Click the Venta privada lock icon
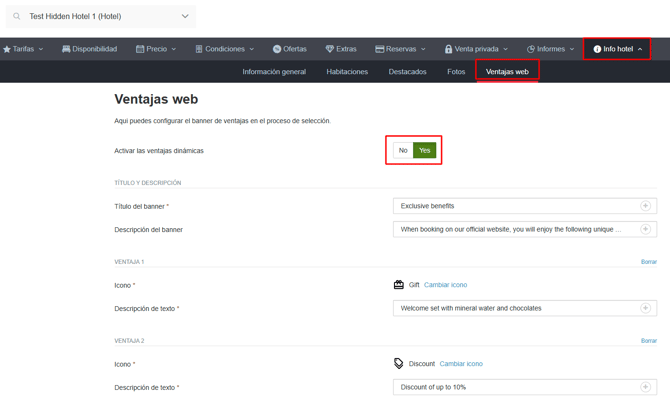 point(448,49)
